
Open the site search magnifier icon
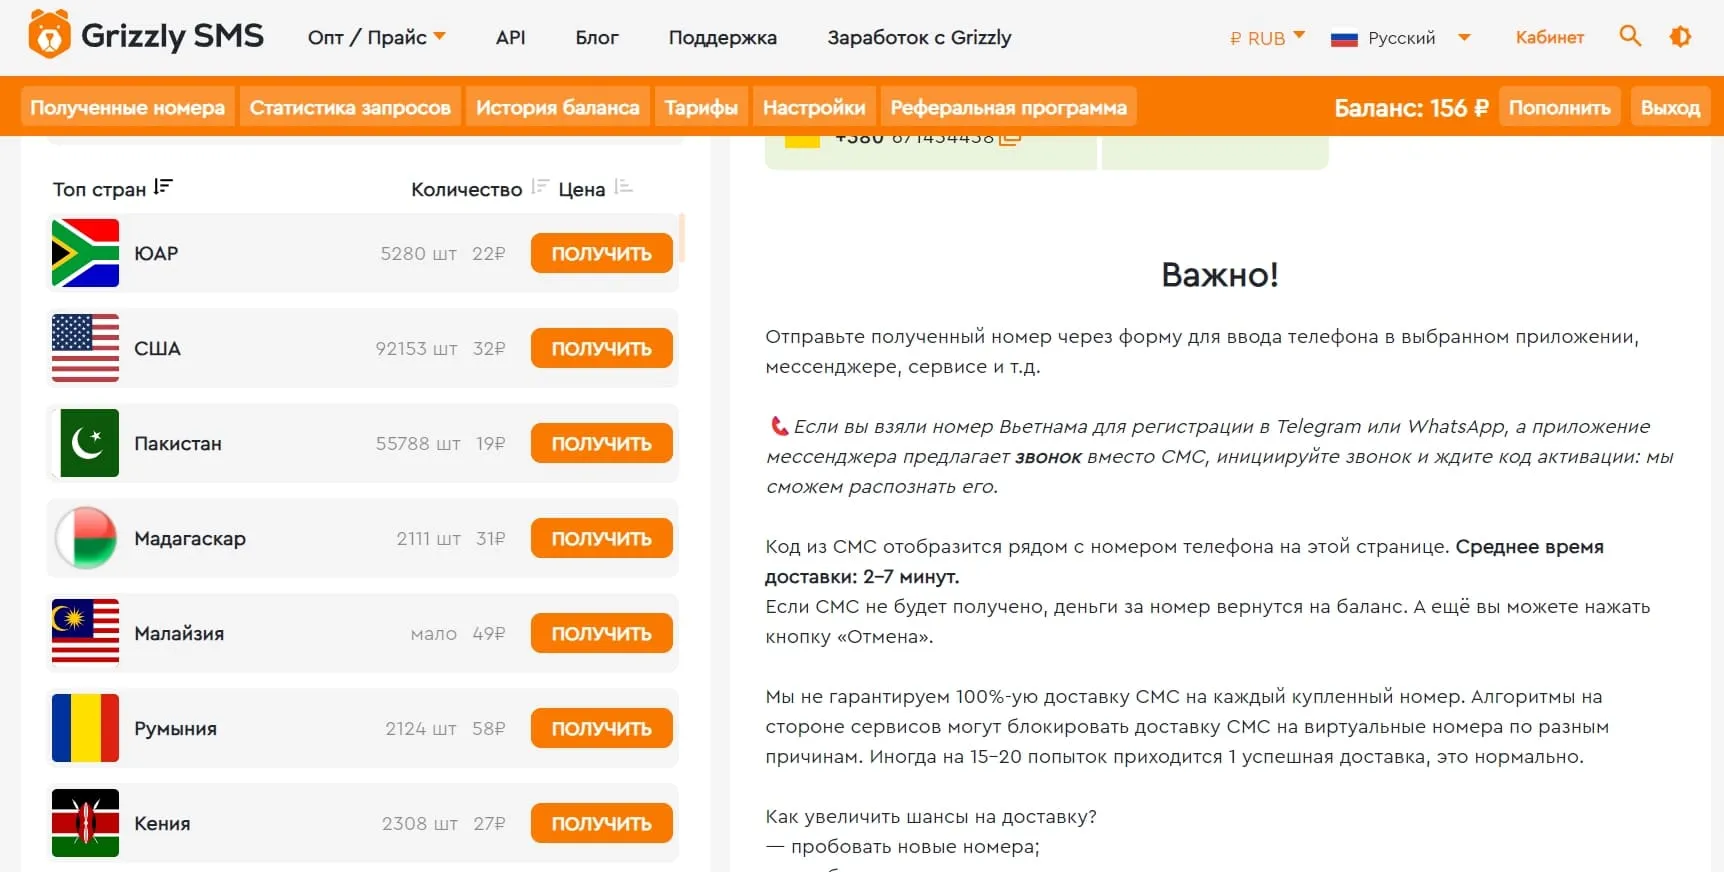[1630, 36]
